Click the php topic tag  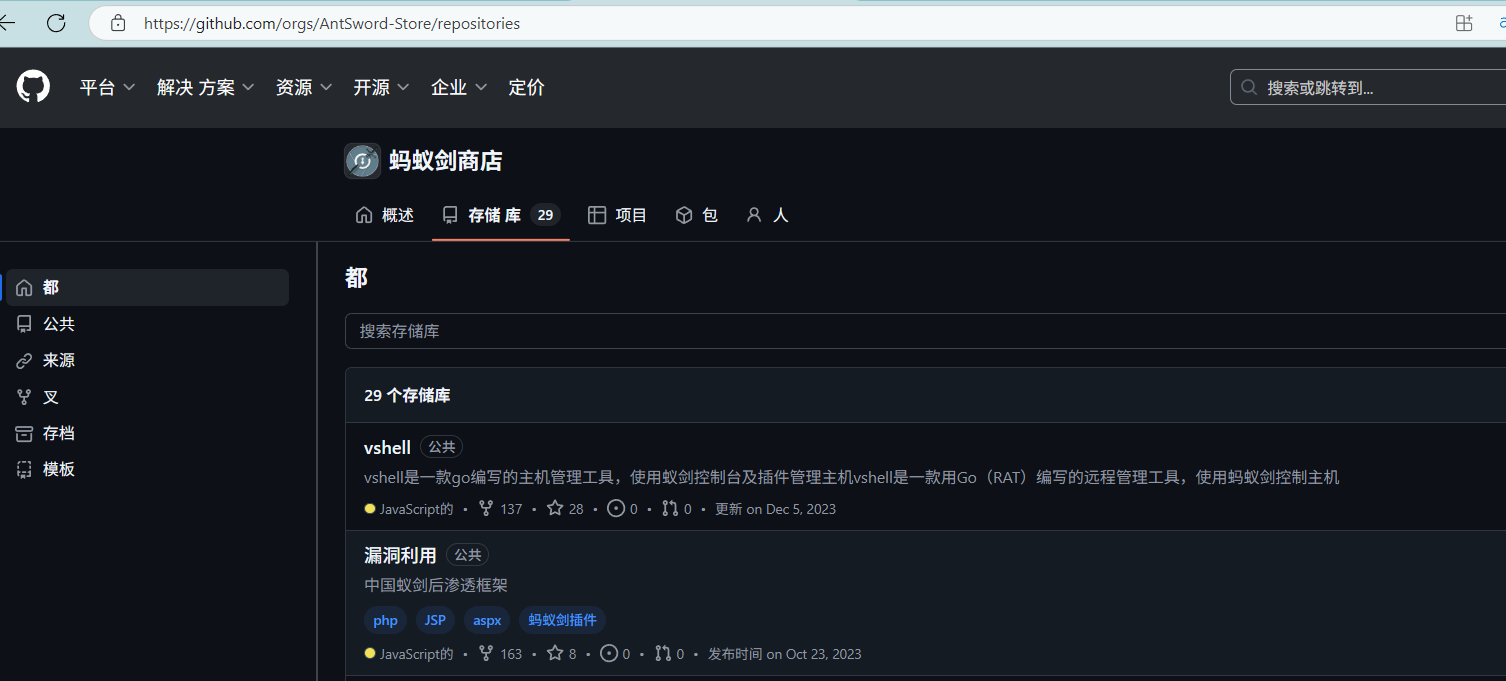point(385,620)
